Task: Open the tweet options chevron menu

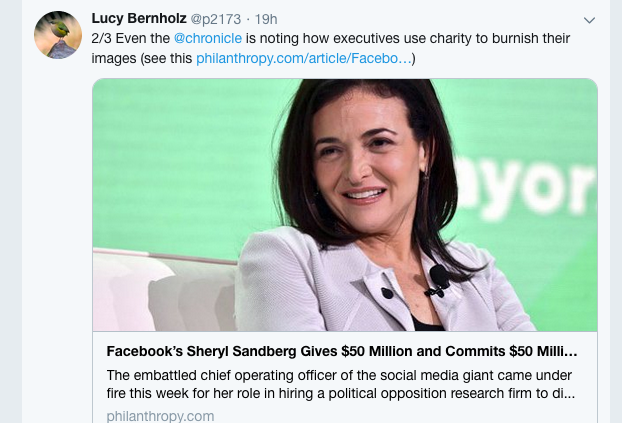Action: [x=589, y=20]
